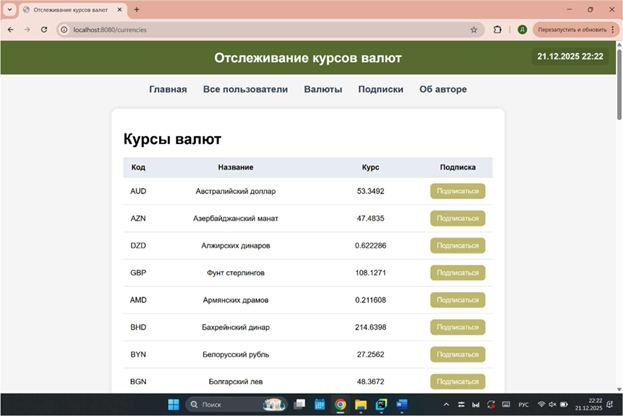
Task: Subscribe to the Австралийский доллар rate
Action: [x=457, y=191]
